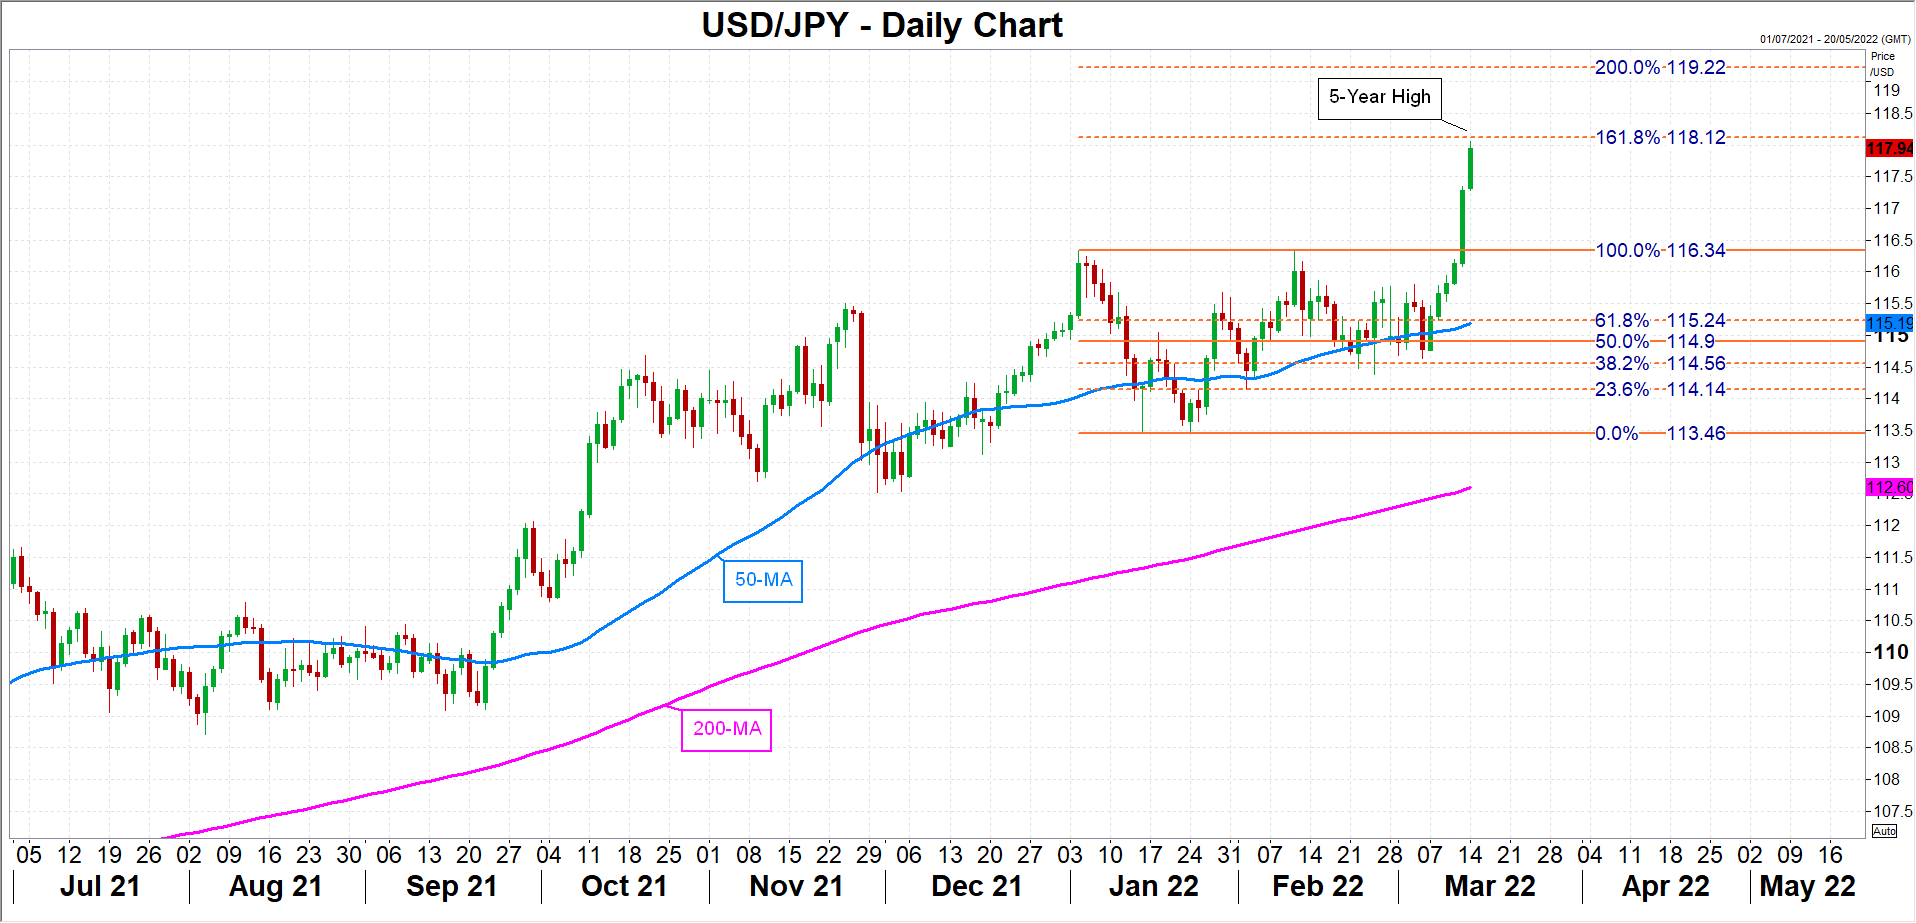Click the 61.8% 115.24 Fibonacci label
Viewport: 1916px width, 923px height.
click(x=1660, y=320)
